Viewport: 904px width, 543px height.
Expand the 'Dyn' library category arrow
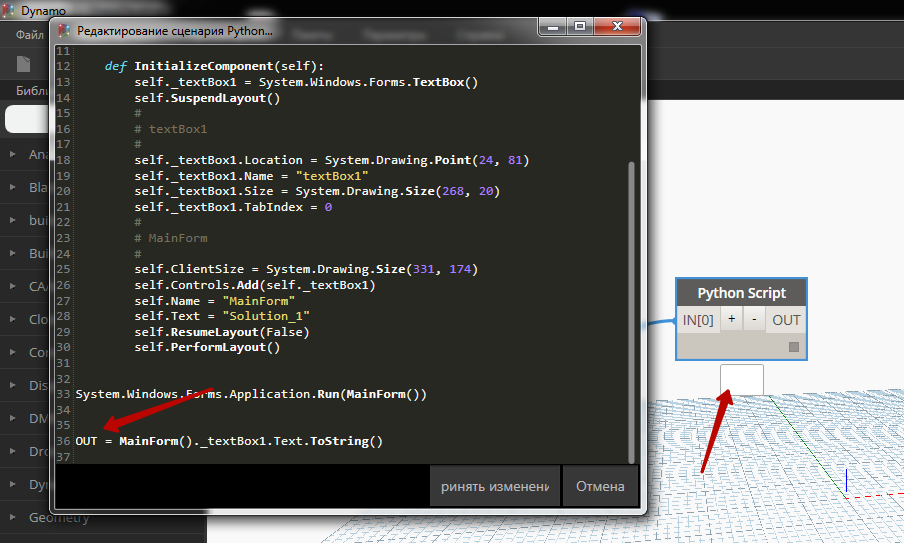[12, 485]
